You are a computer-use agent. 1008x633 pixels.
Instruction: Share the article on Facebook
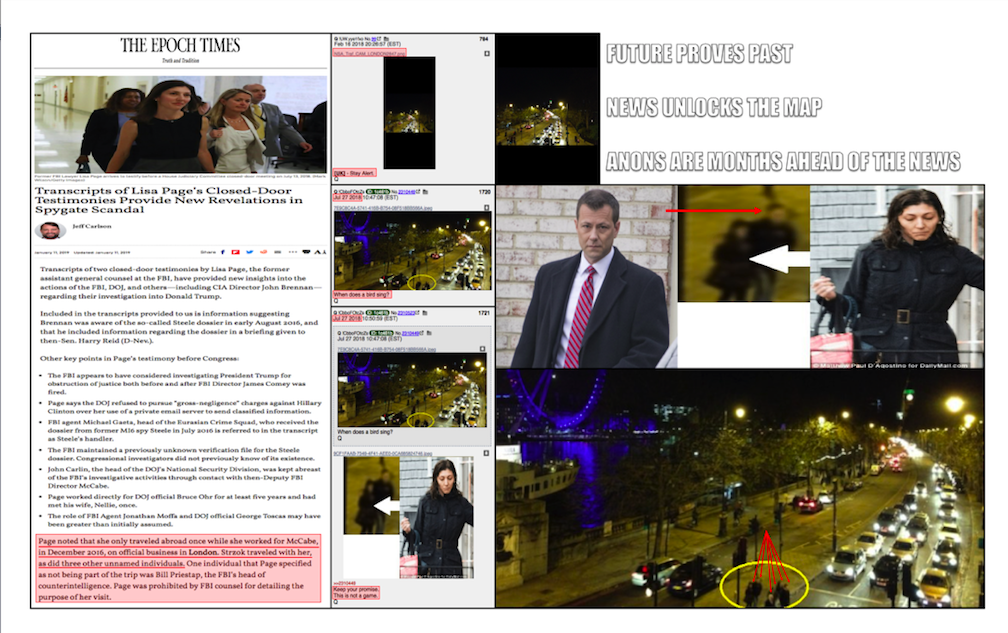click(x=223, y=252)
